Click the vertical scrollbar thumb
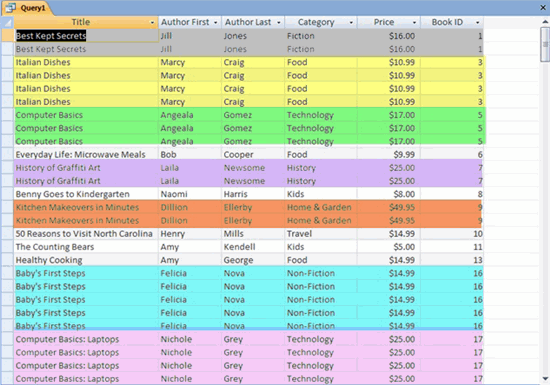 (545, 44)
